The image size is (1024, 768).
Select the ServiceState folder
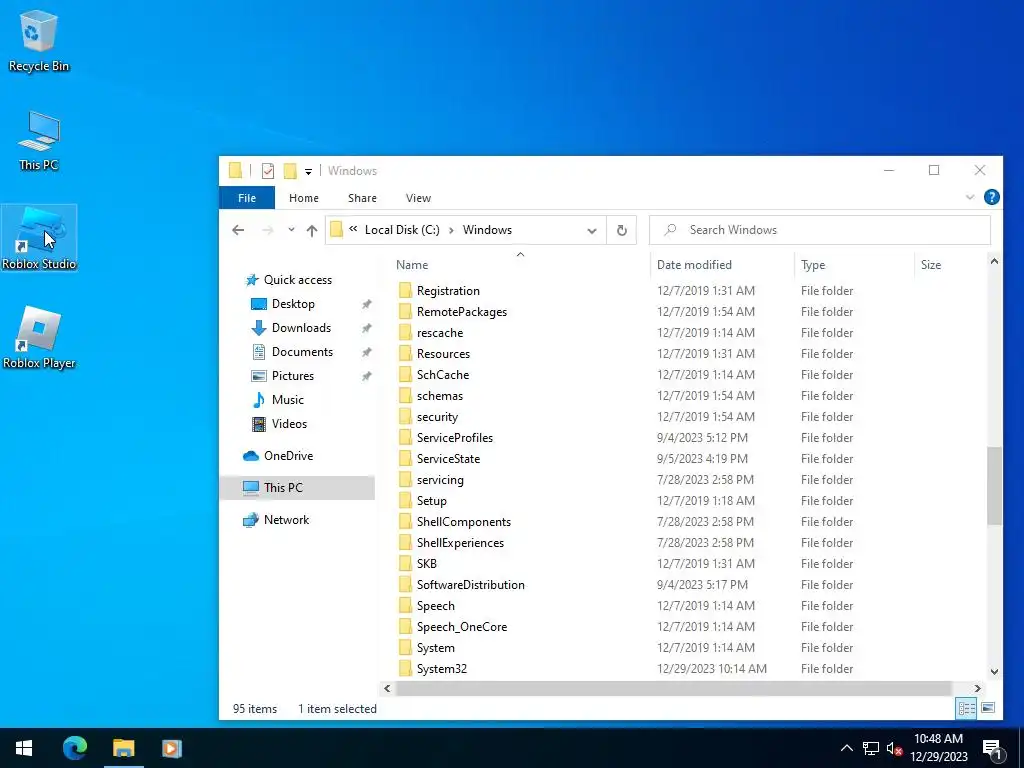coord(448,458)
